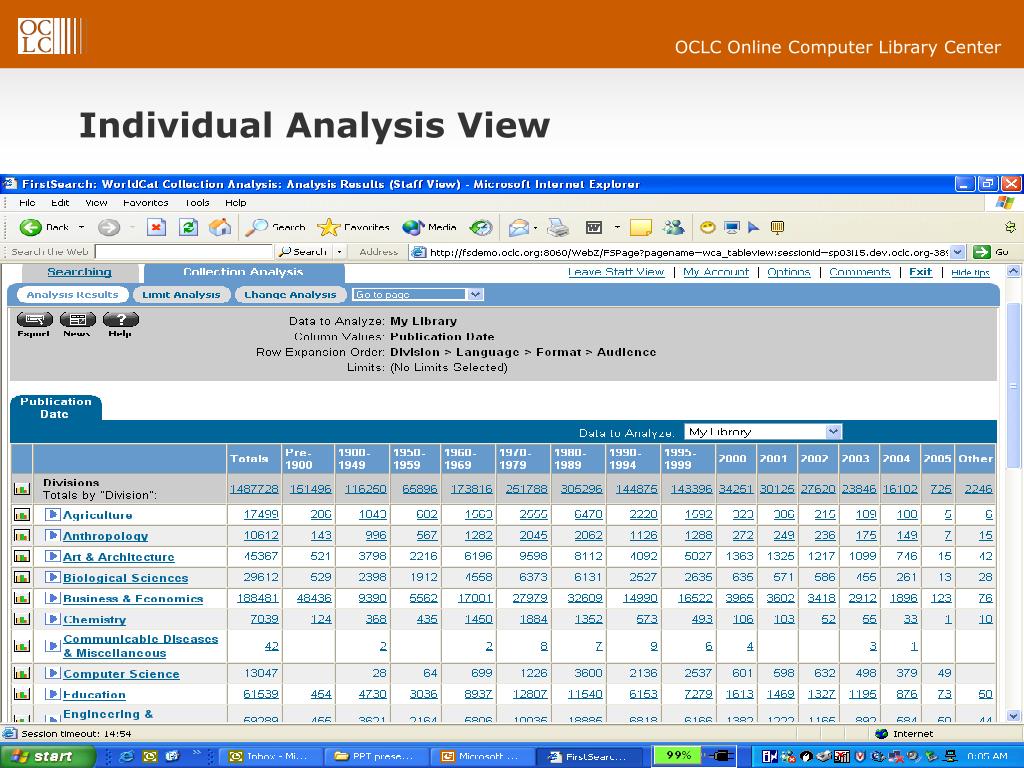
Task: Expand the Computer Science division row
Action: (x=53, y=673)
